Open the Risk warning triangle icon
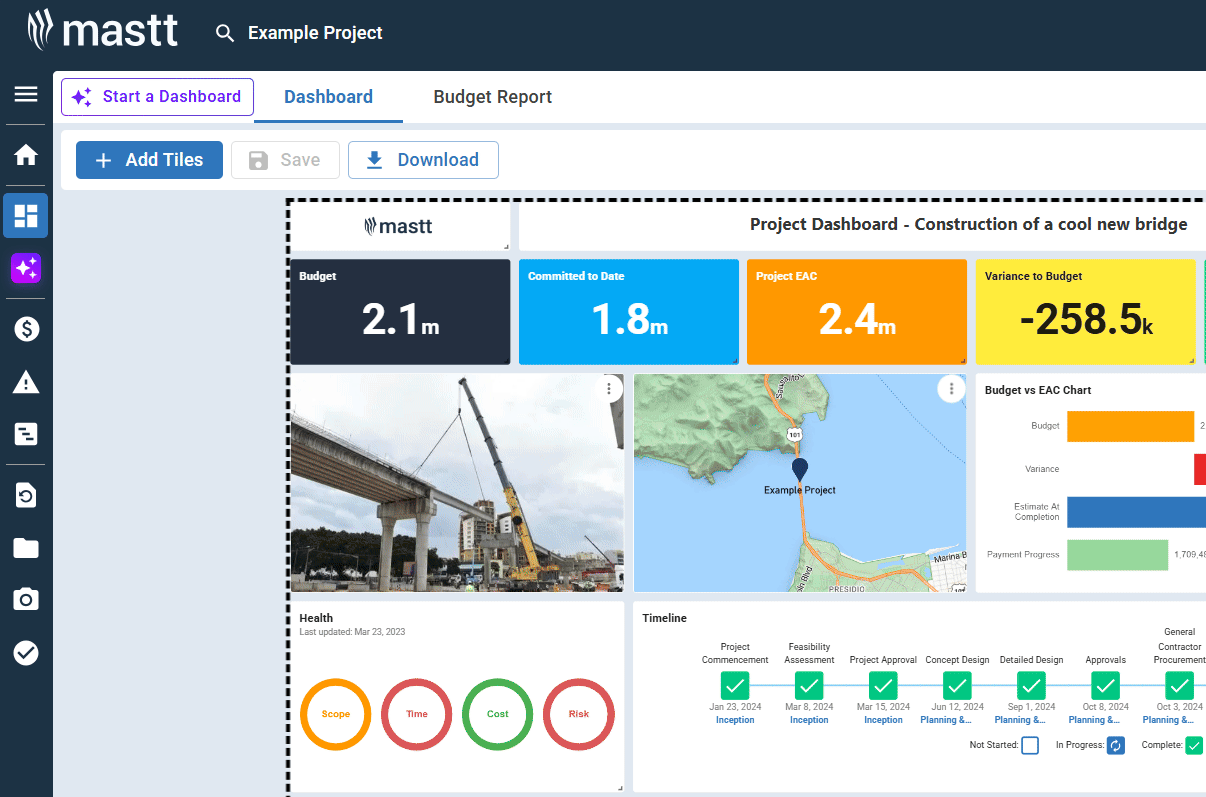The width and height of the screenshot is (1206, 797). (26, 382)
